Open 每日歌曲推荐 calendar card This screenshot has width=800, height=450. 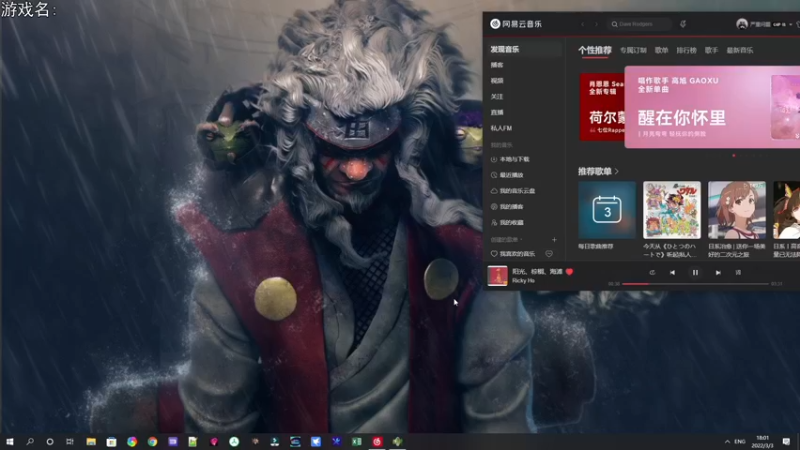click(607, 210)
